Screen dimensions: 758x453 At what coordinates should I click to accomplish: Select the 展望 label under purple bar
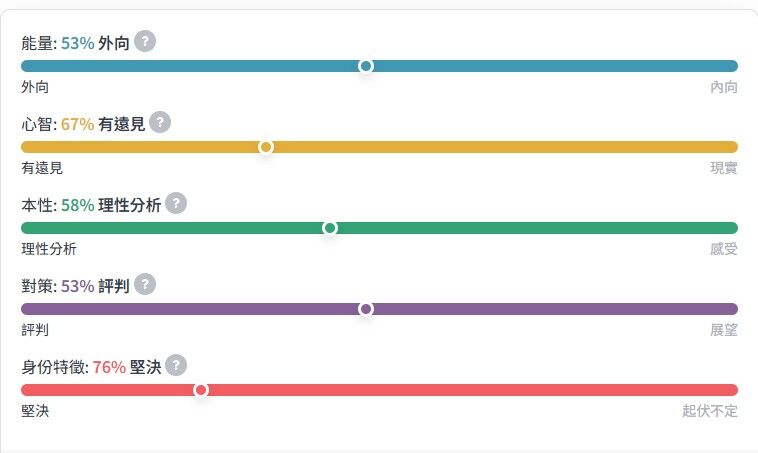pyautogui.click(x=724, y=330)
